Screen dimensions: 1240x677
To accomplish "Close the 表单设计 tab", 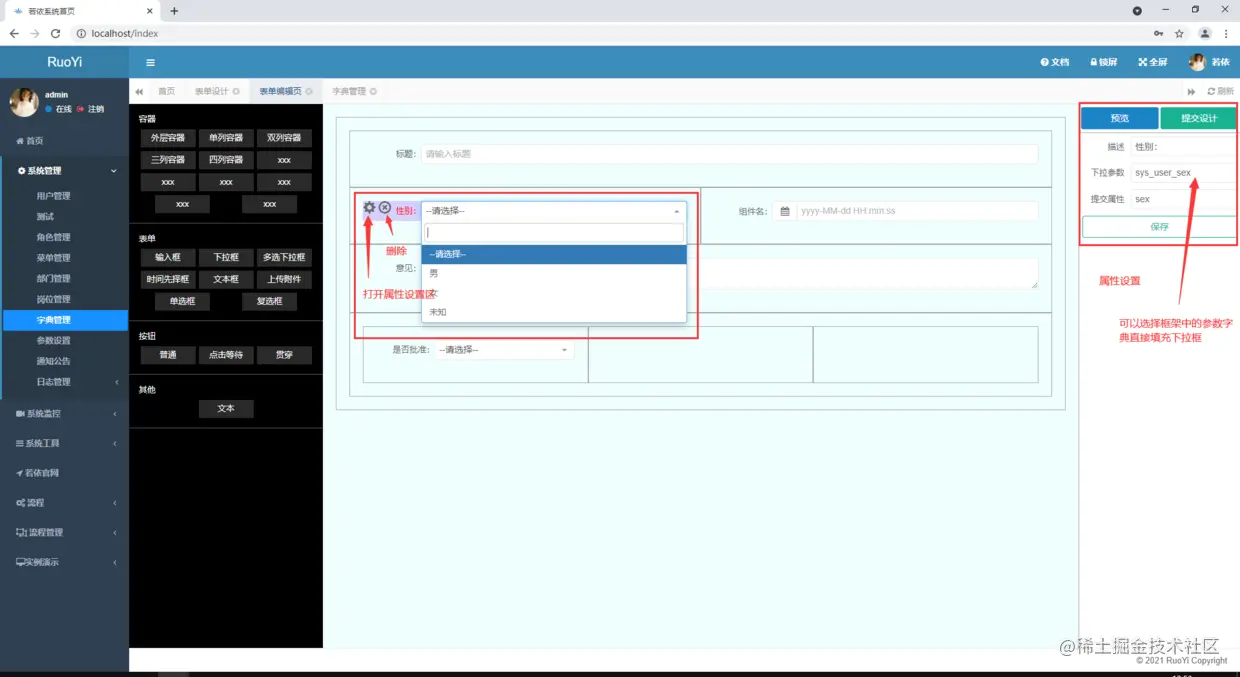I will 236,91.
